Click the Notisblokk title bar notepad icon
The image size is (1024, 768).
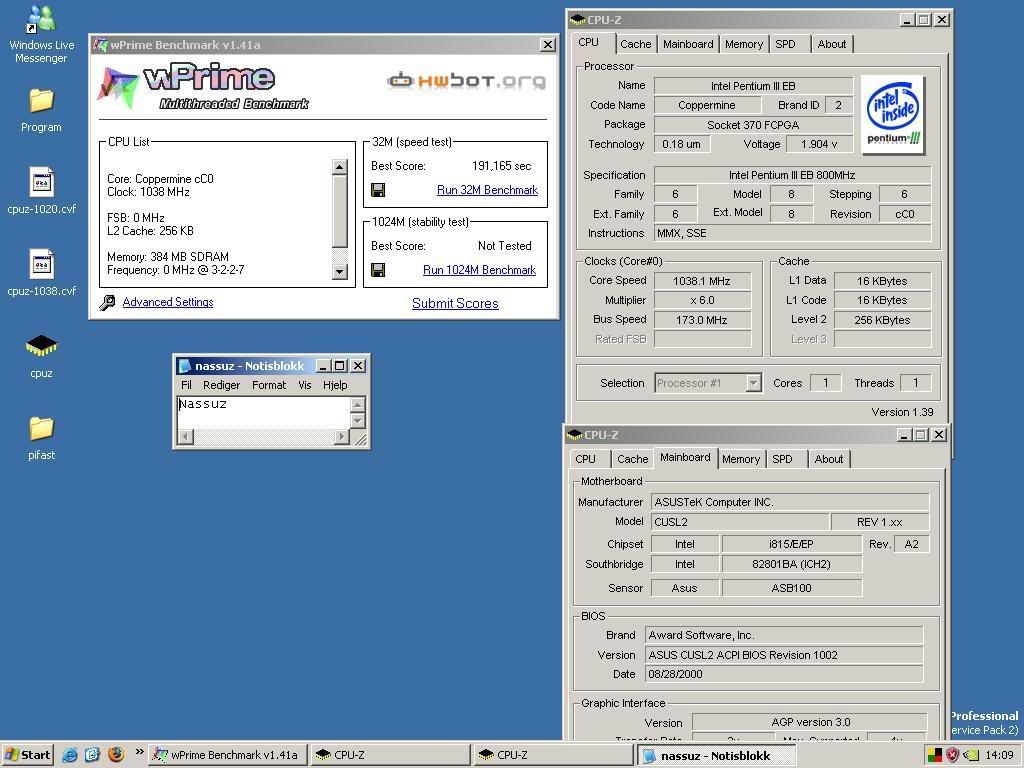tap(184, 366)
